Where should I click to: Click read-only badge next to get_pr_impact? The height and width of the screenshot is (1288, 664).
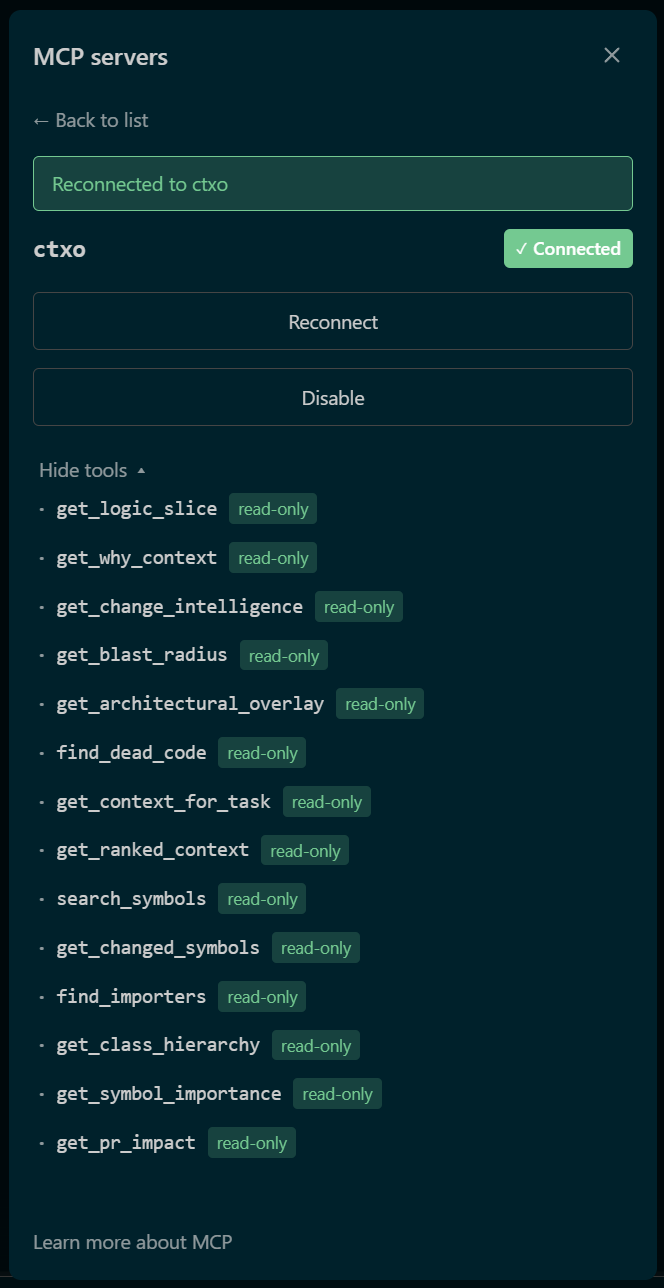[x=252, y=1143]
